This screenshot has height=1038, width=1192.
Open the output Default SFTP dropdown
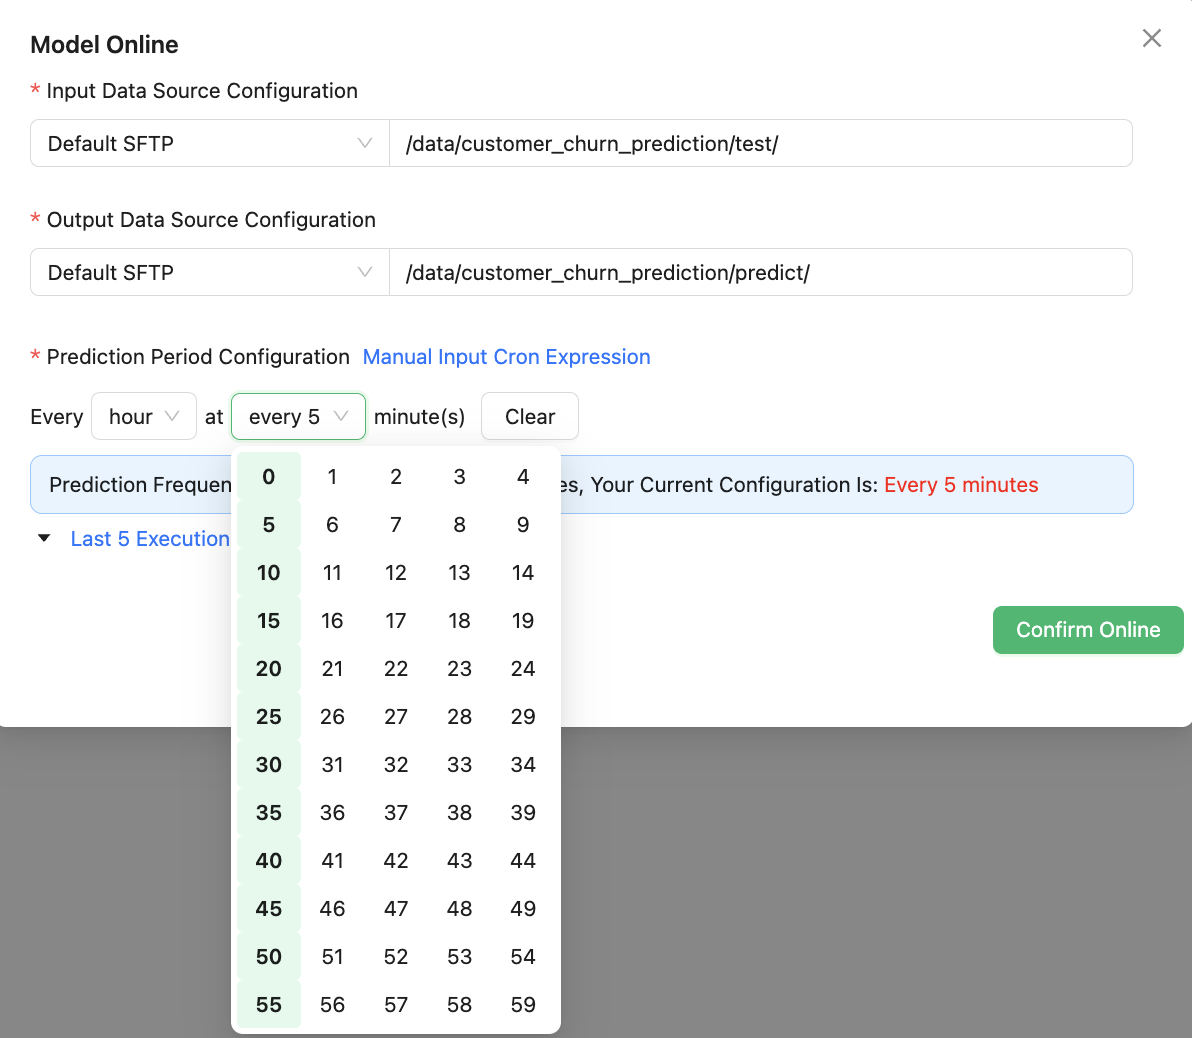tap(209, 272)
